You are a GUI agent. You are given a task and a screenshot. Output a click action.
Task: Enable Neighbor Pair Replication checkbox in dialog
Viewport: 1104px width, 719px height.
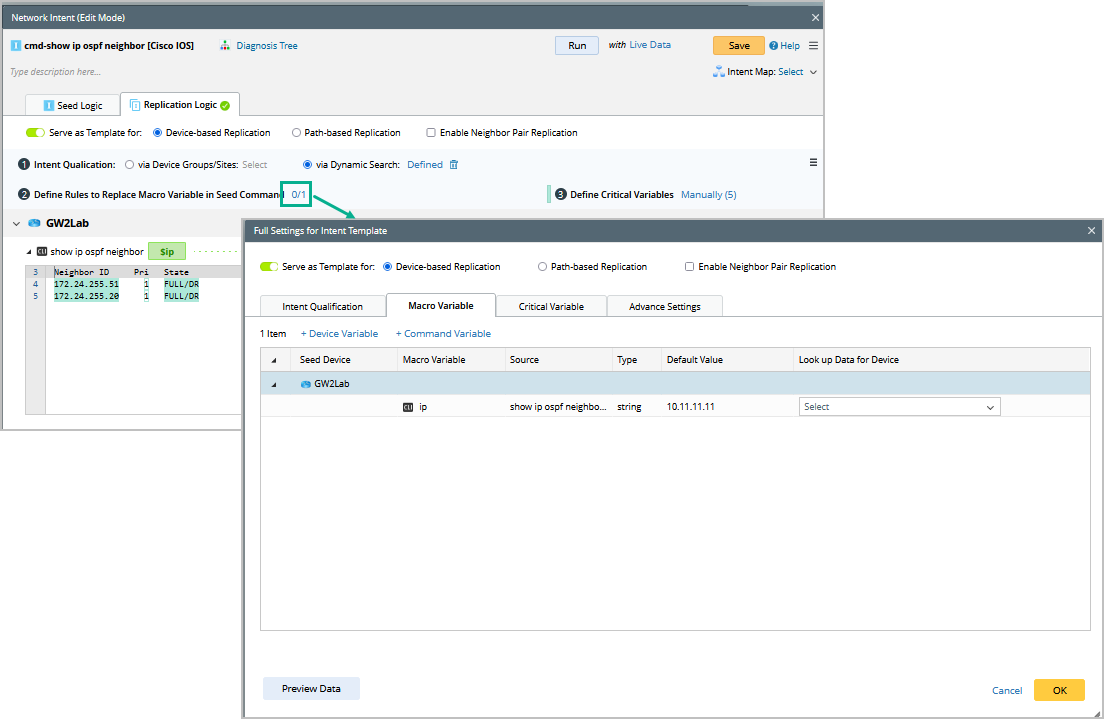point(690,267)
